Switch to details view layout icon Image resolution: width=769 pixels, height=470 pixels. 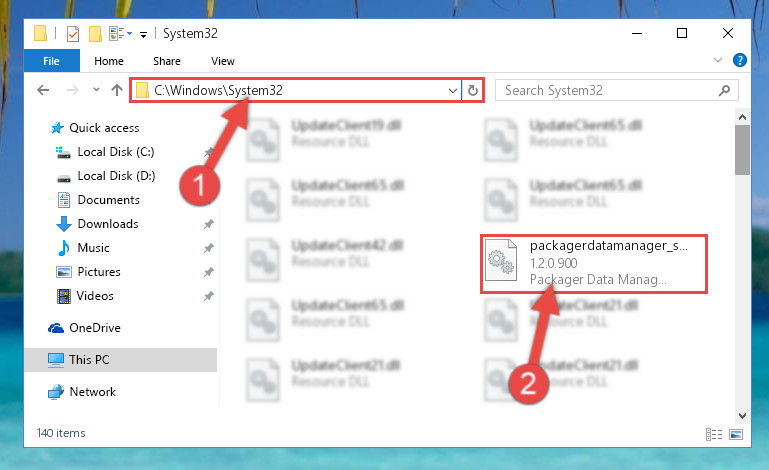point(714,434)
